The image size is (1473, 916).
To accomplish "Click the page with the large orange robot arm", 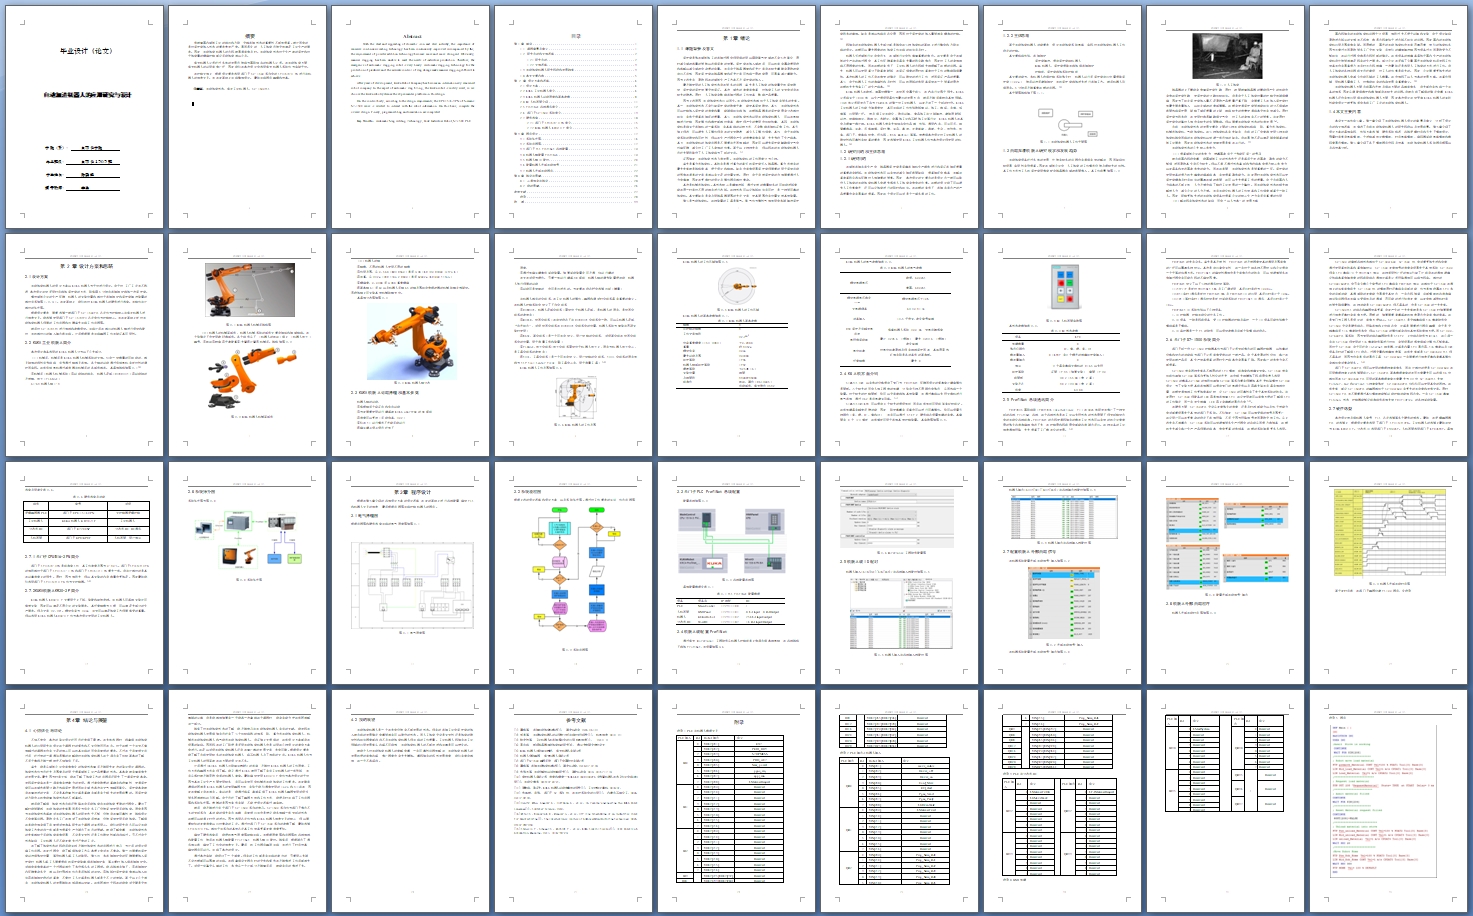I will click(x=411, y=344).
